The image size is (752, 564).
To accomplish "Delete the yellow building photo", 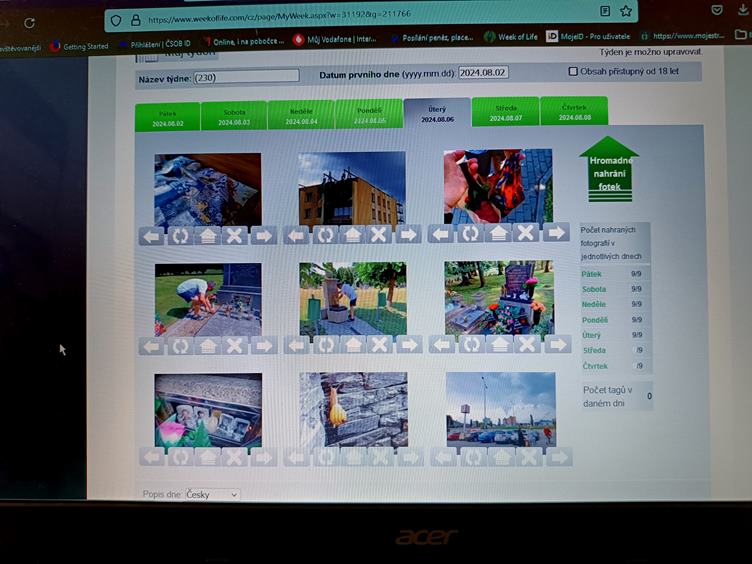I will pos(379,235).
